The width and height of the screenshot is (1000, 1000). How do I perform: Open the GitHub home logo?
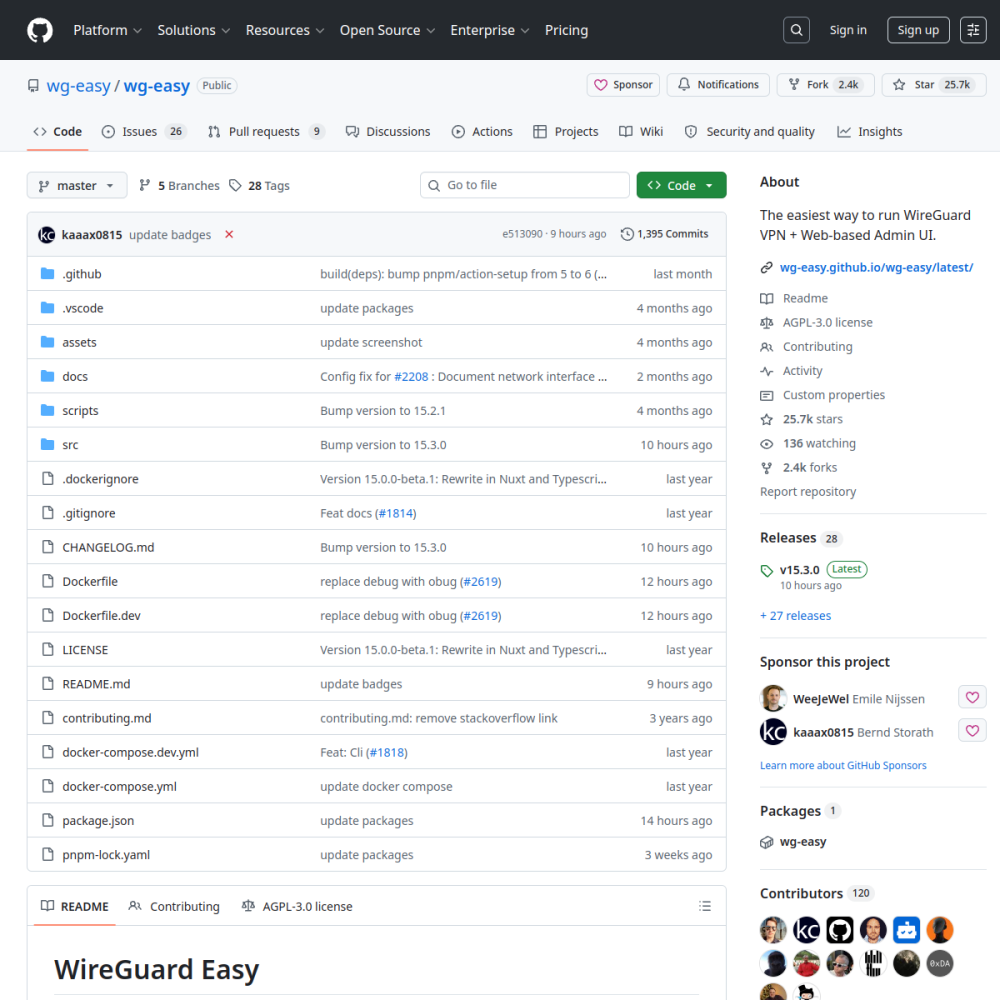click(x=40, y=30)
